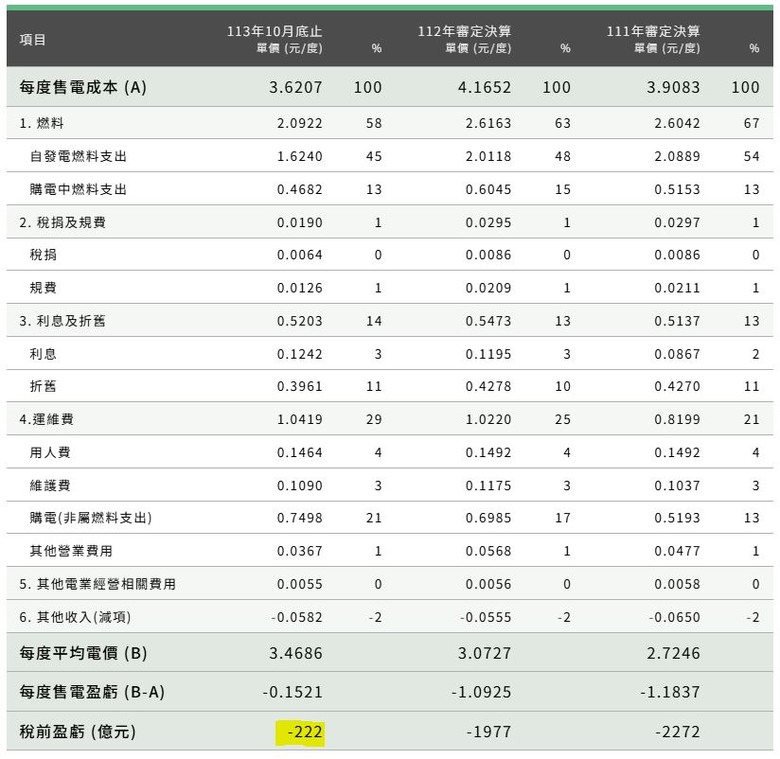Click the 3. 利息及折舊 row label
This screenshot has width=780, height=759.
(63, 321)
